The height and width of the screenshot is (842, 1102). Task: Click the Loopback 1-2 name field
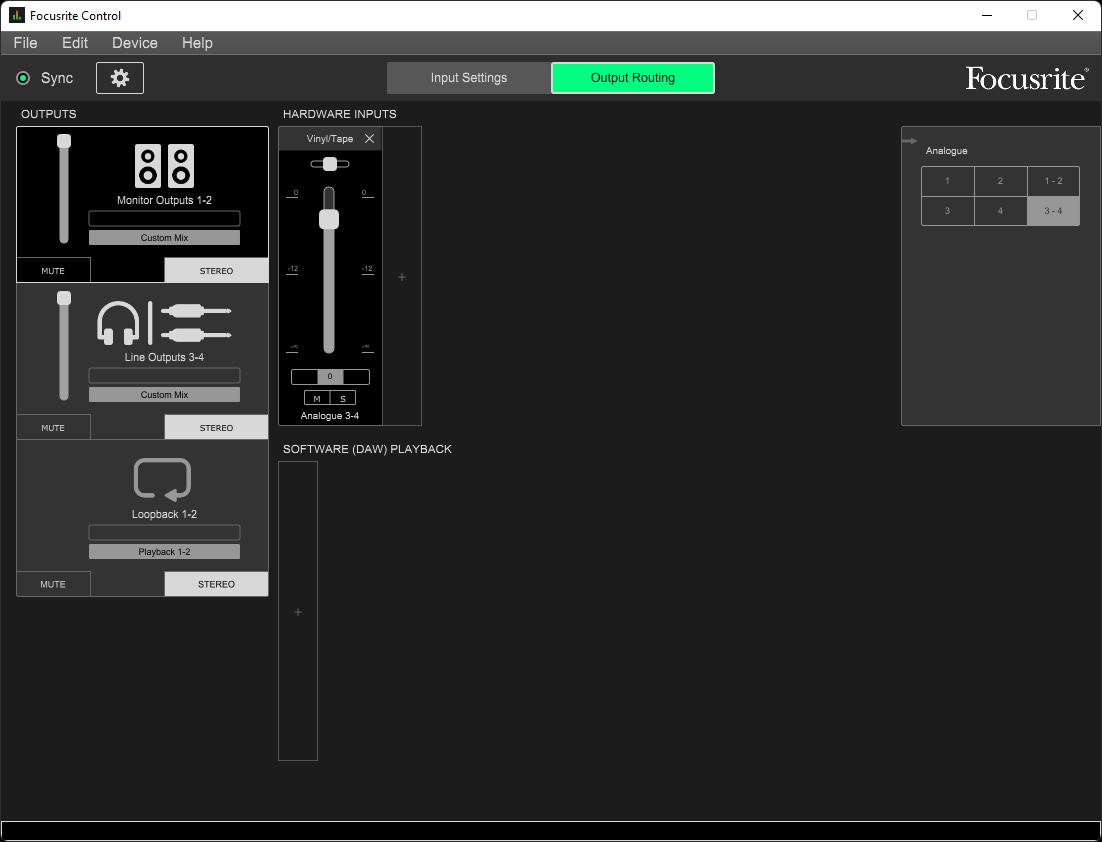tap(164, 532)
